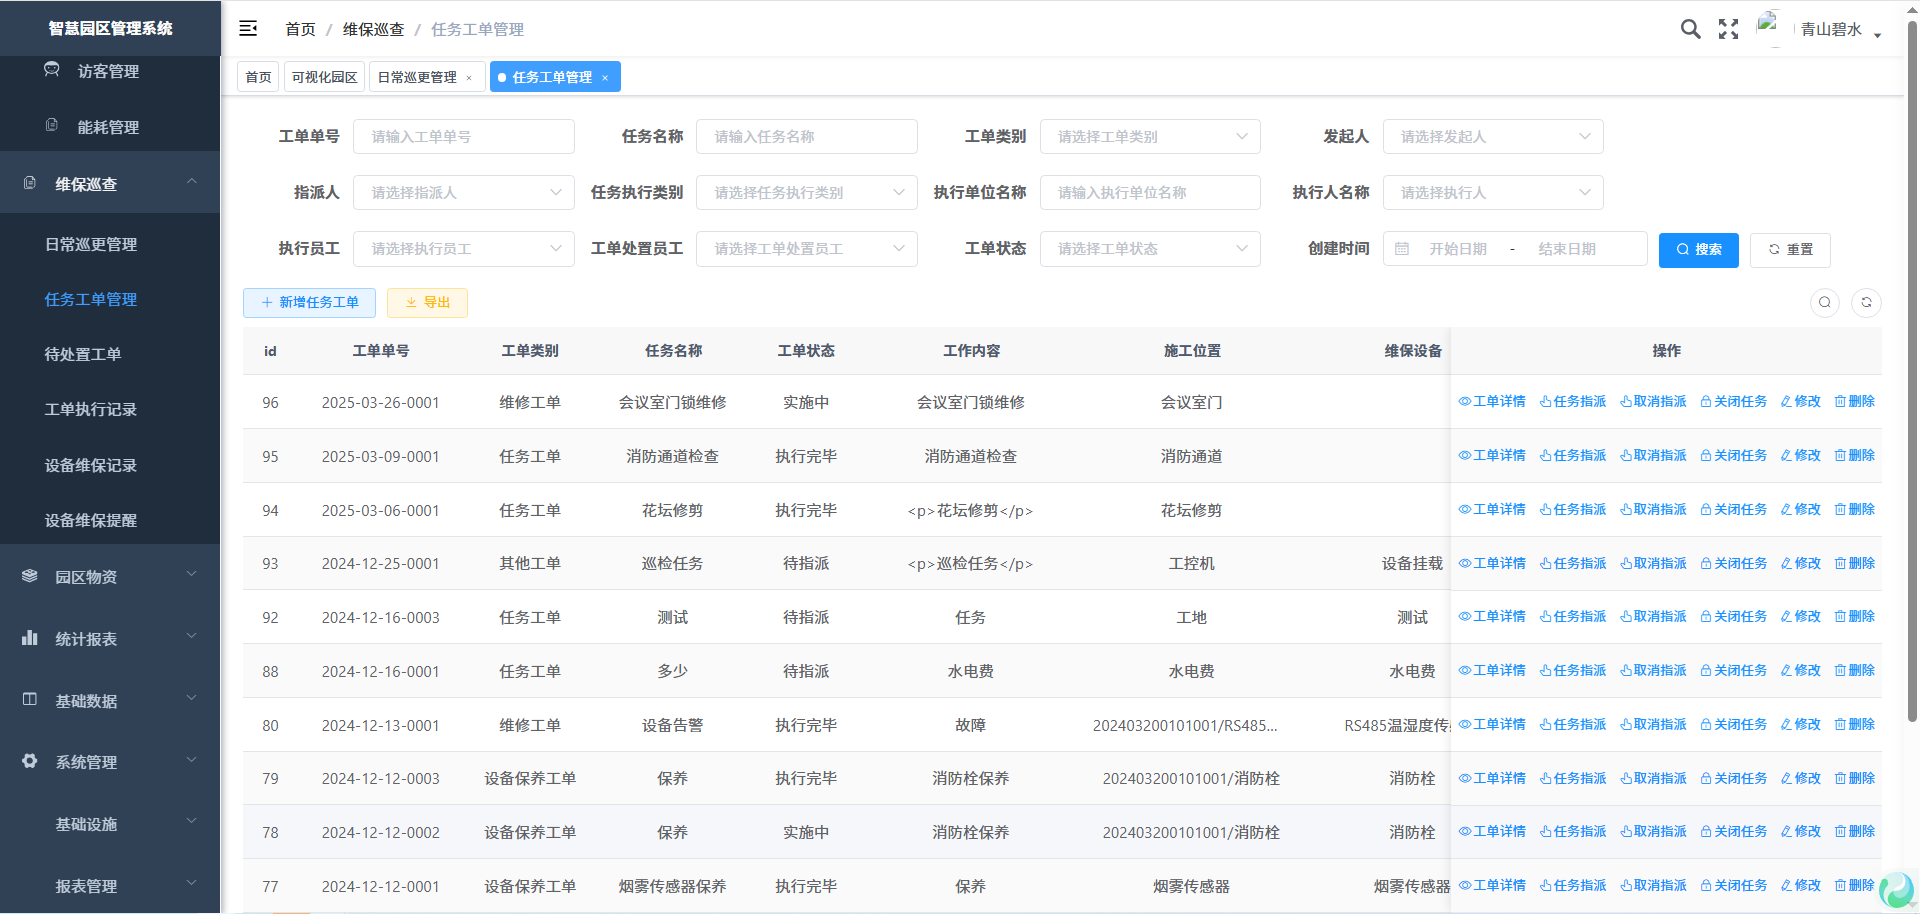Open the 工单状态 dropdown
Image resolution: width=1920 pixels, height=914 pixels.
[x=1150, y=249]
